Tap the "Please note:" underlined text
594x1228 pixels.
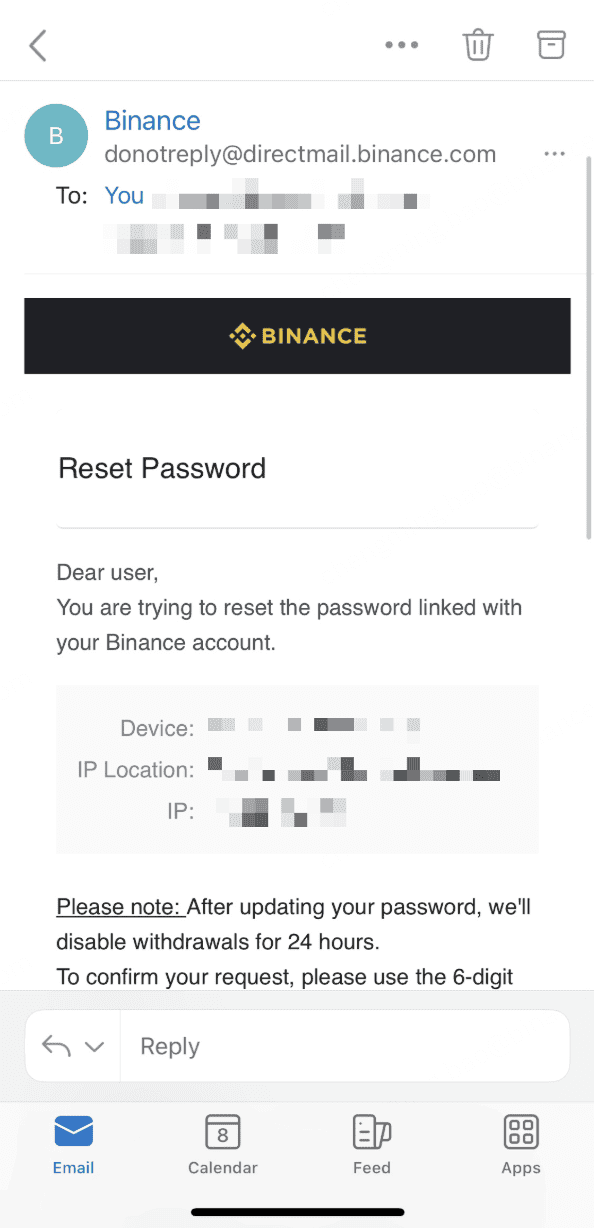click(120, 907)
